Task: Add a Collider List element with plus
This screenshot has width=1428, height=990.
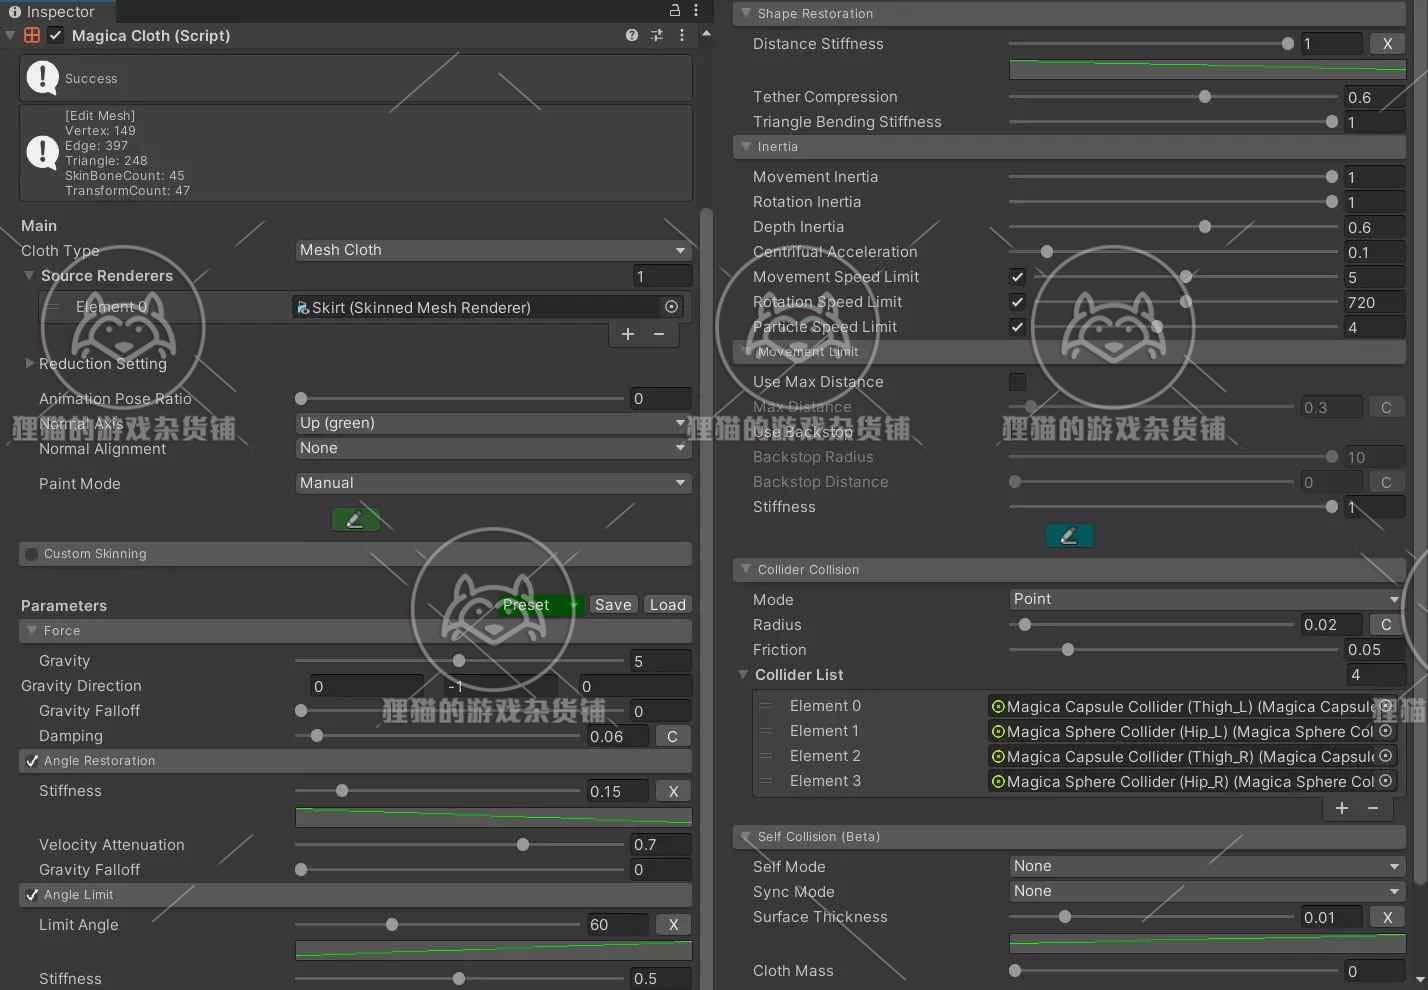Action: (1342, 808)
